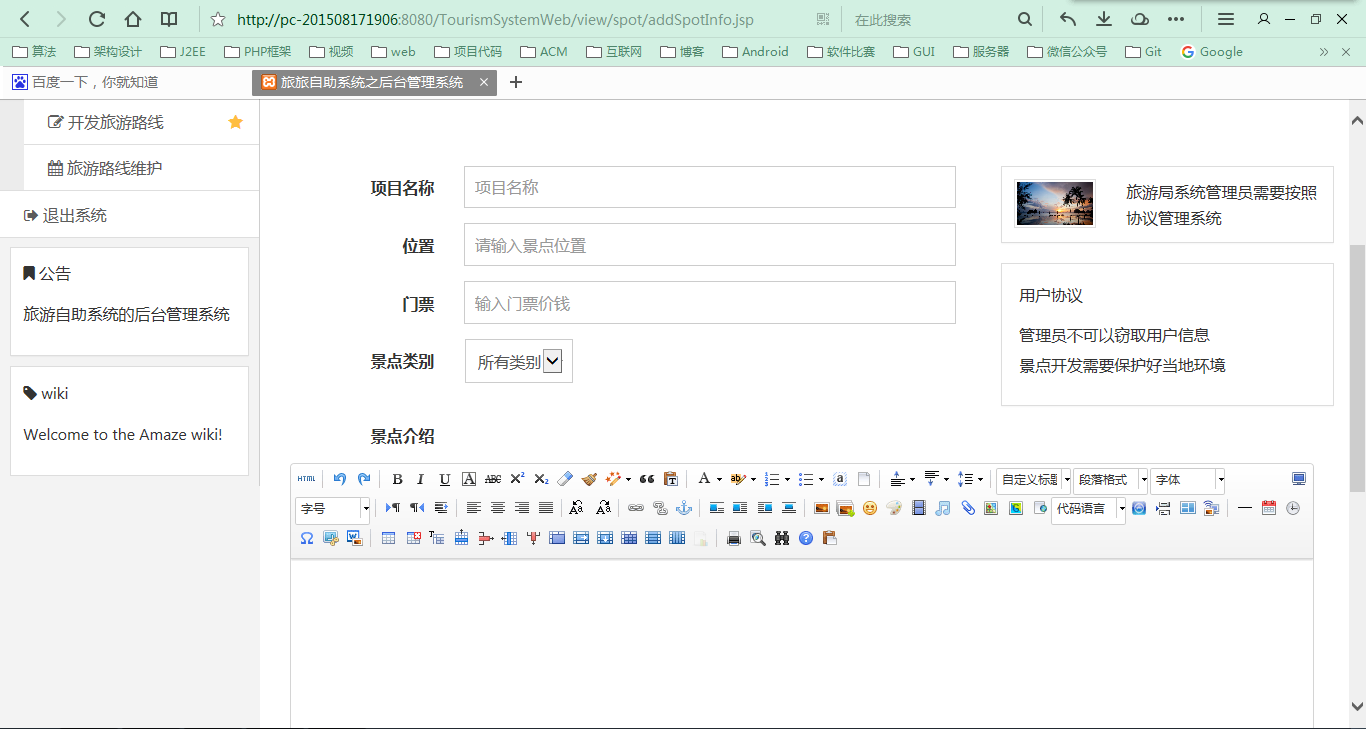The image size is (1366, 729).
Task: Insert emoticon via smiley icon
Action: 870,508
